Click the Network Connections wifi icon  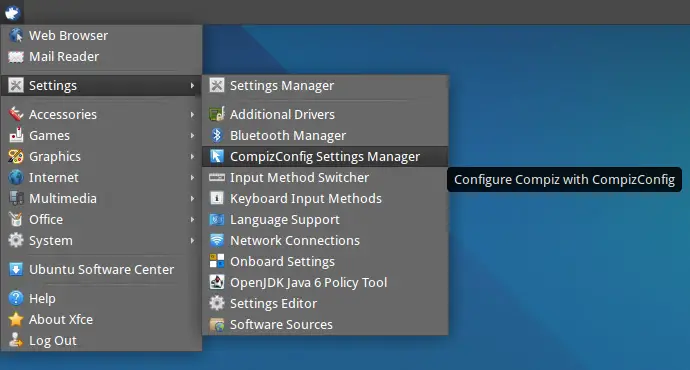(x=217, y=240)
